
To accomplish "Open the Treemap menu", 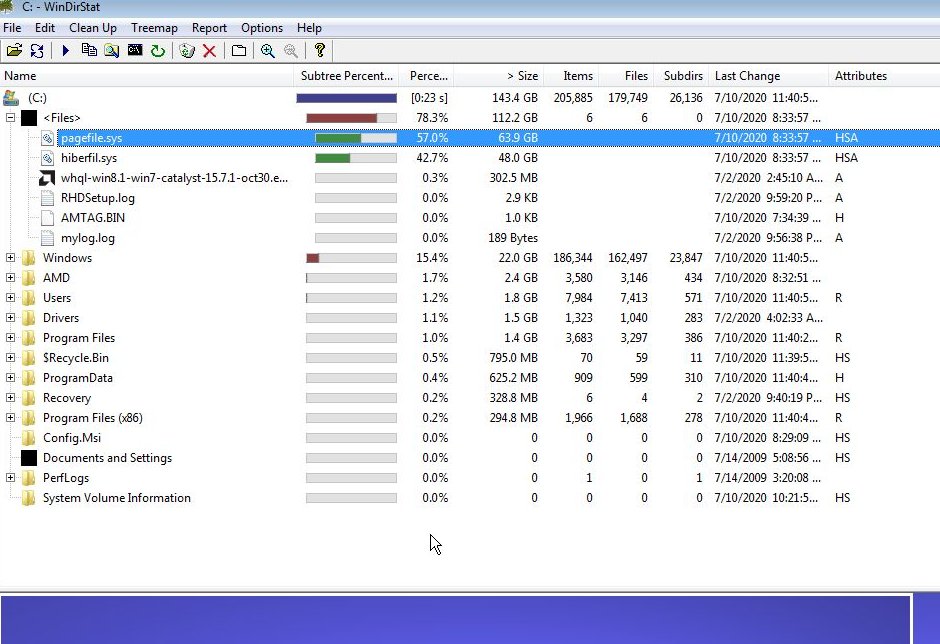I will [154, 28].
